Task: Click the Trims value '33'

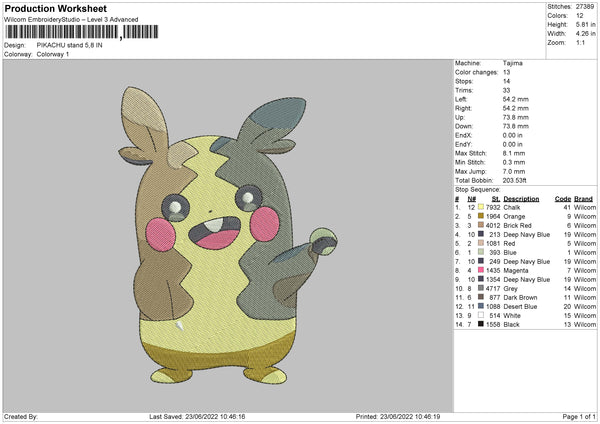Action: tap(507, 90)
